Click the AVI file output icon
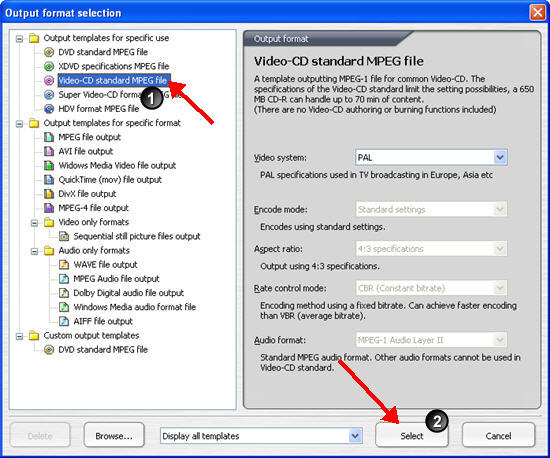Image resolution: width=550 pixels, height=458 pixels. [x=49, y=151]
